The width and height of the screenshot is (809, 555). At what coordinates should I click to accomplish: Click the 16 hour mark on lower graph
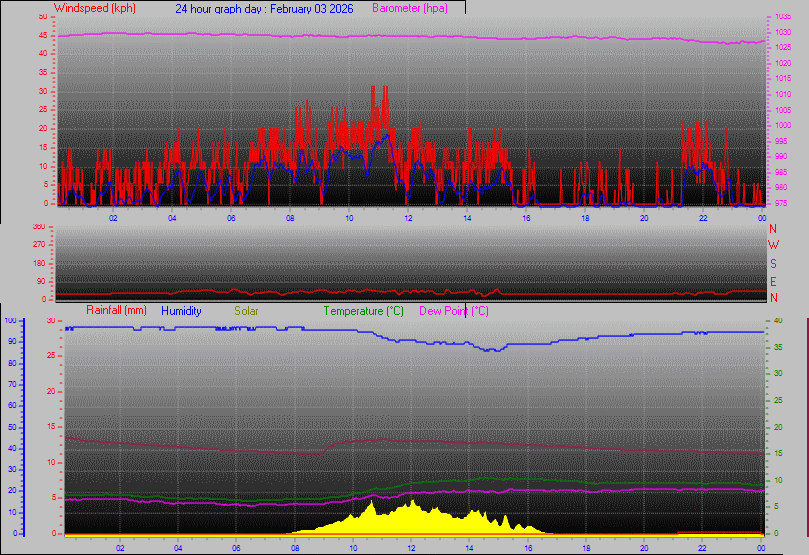point(528,547)
